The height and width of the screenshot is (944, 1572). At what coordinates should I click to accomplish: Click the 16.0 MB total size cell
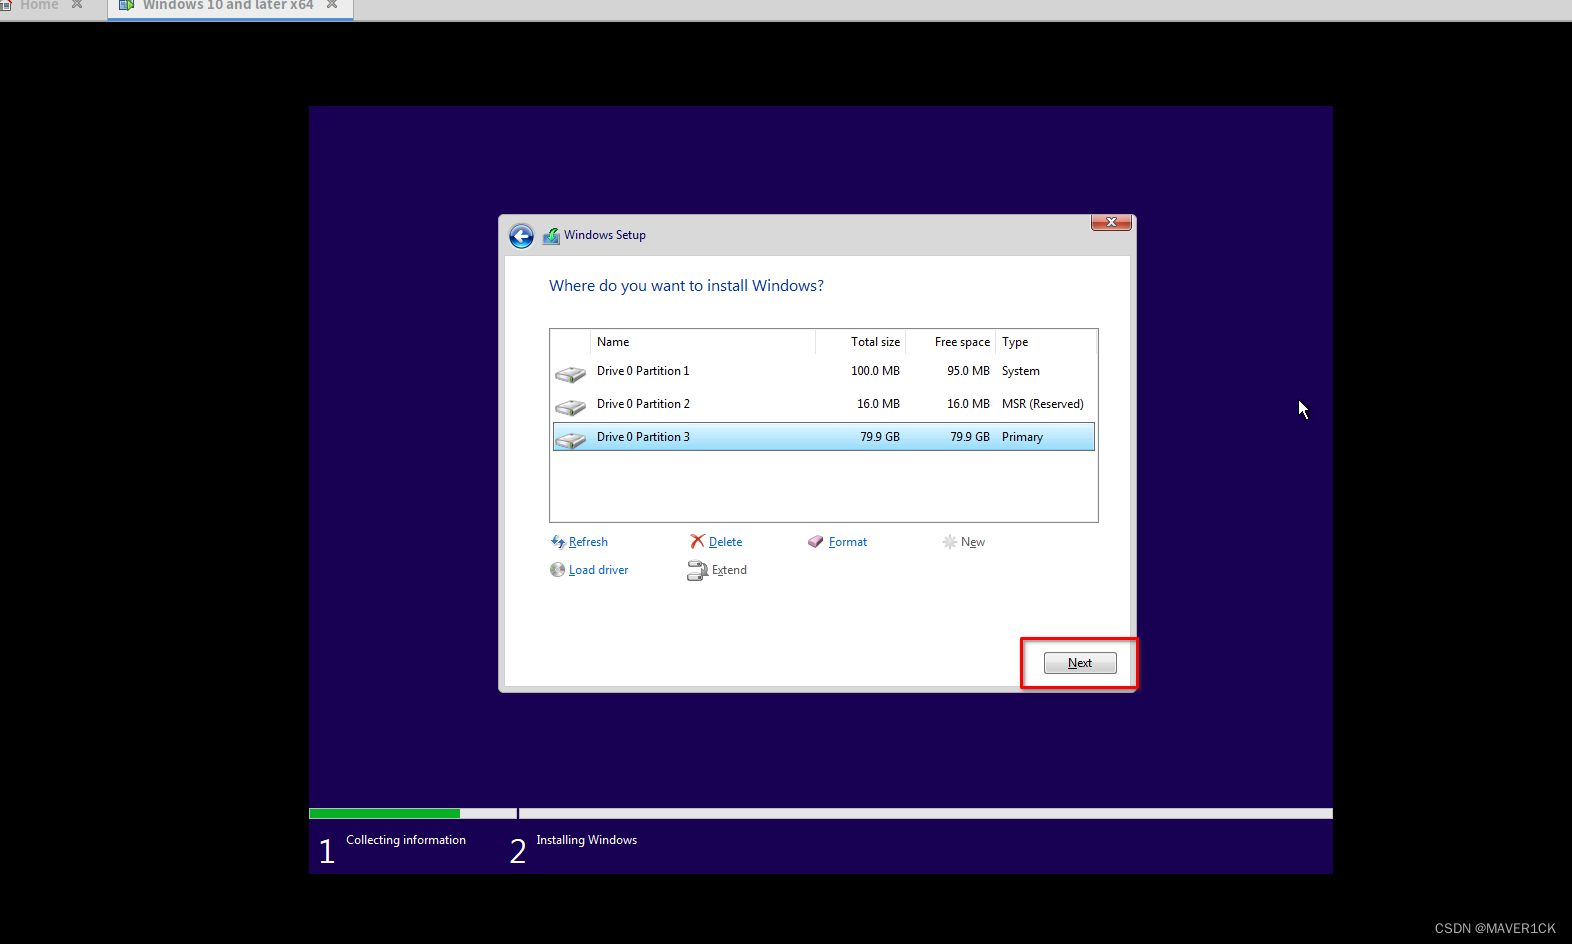click(x=878, y=404)
